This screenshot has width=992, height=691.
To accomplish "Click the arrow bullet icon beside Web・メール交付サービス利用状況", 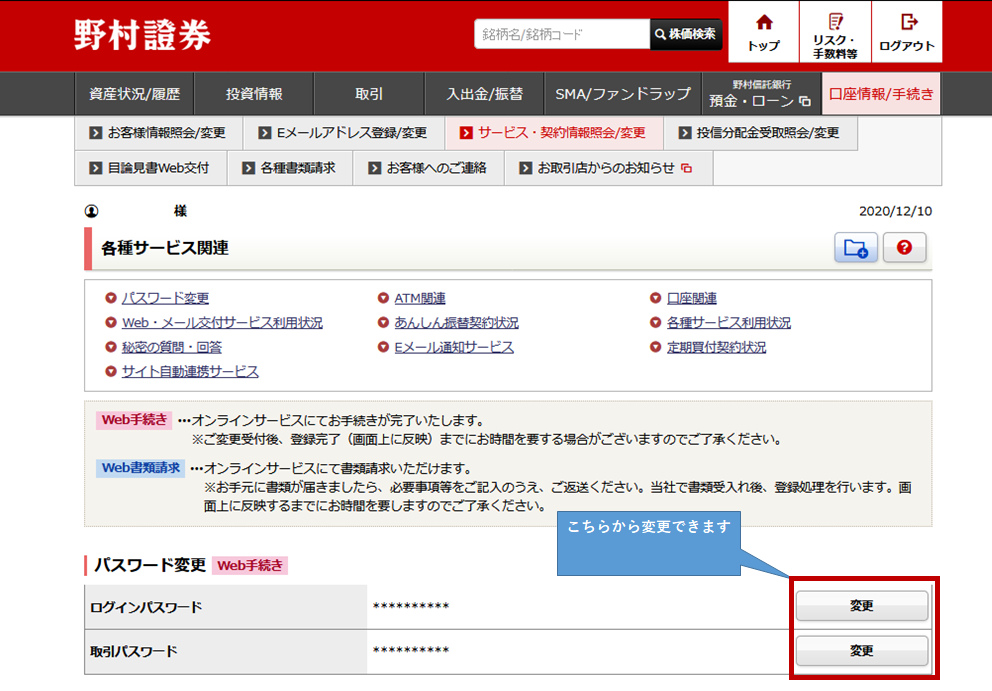I will tap(111, 323).
